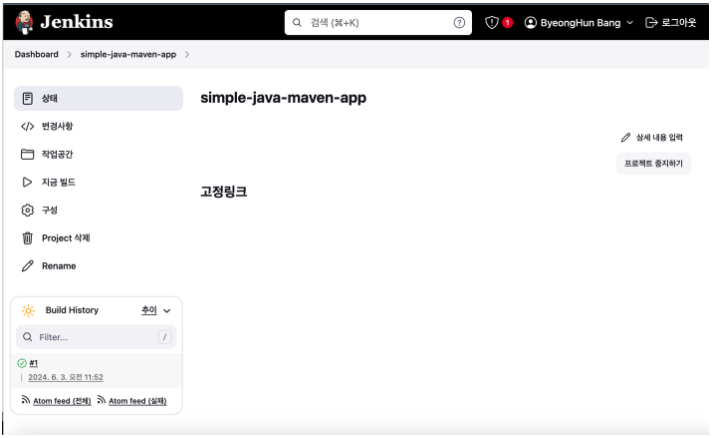Click RSS icon beside Atom feed (실패)
This screenshot has width=715, height=438.
coord(101,400)
